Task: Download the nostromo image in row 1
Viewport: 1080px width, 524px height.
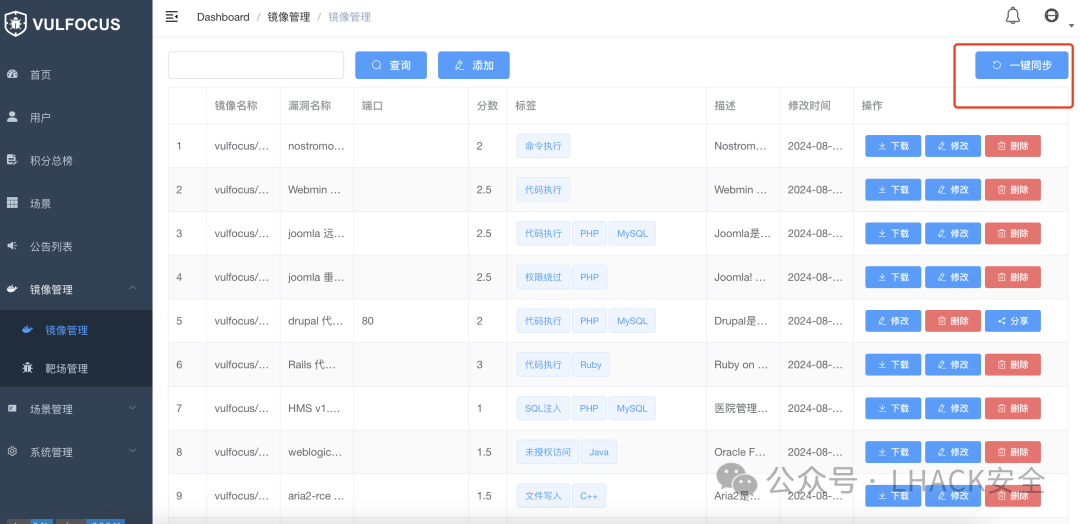Action: [x=893, y=146]
